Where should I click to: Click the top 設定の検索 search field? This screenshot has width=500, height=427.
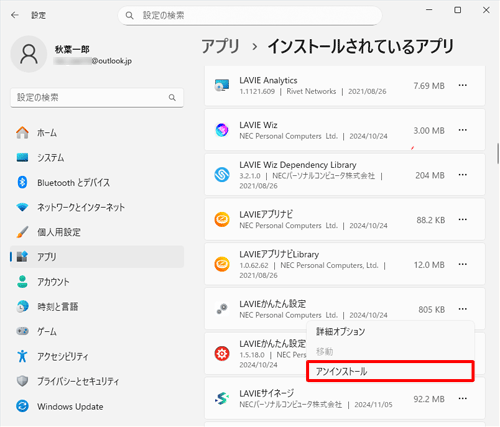click(250, 15)
